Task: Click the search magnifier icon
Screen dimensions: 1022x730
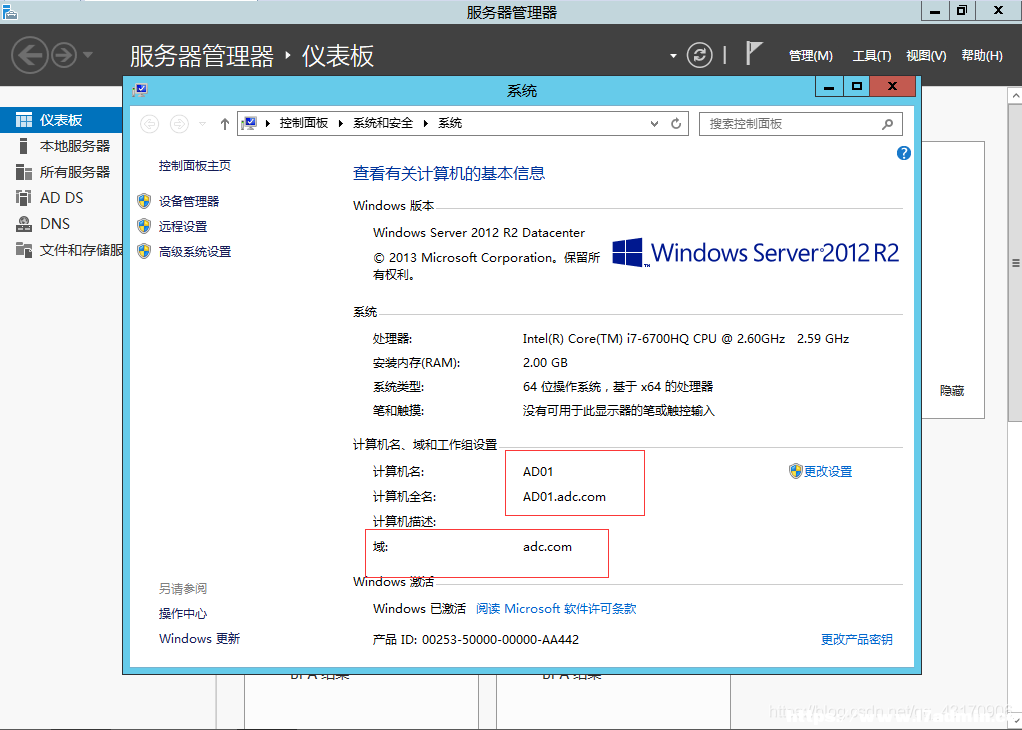Action: tap(887, 124)
